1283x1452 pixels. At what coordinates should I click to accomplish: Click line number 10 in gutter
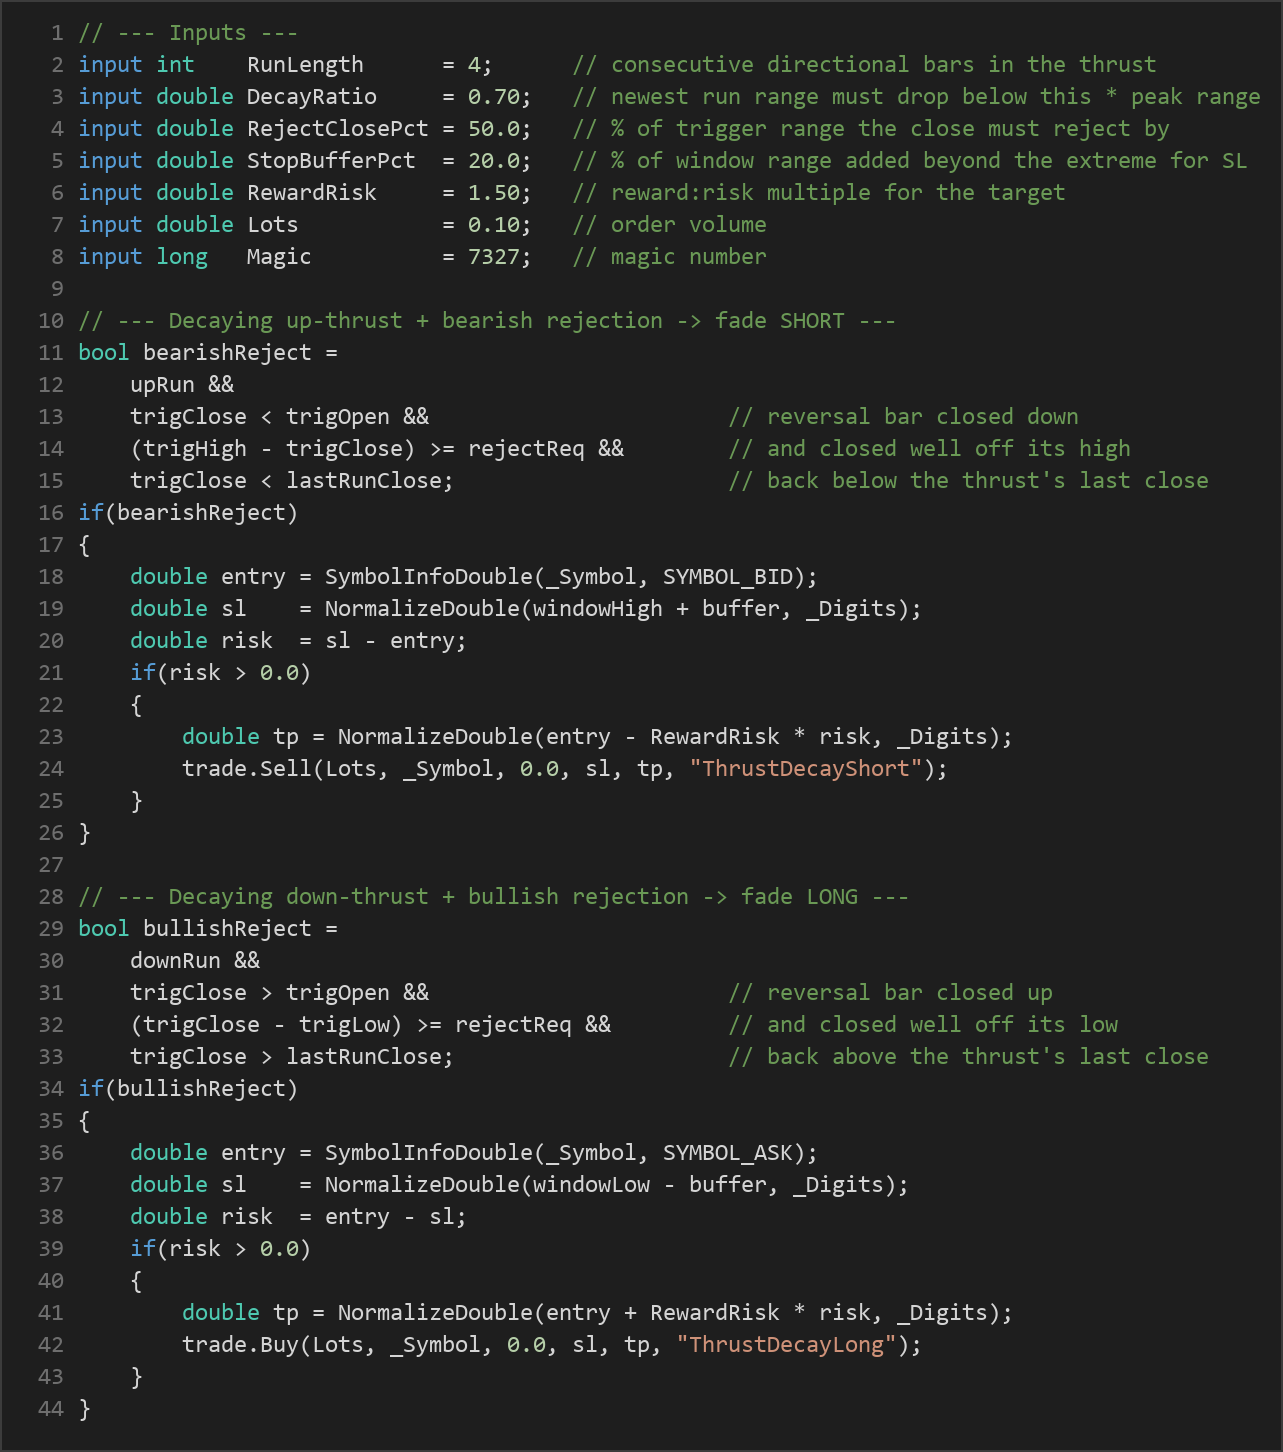[x=51, y=321]
